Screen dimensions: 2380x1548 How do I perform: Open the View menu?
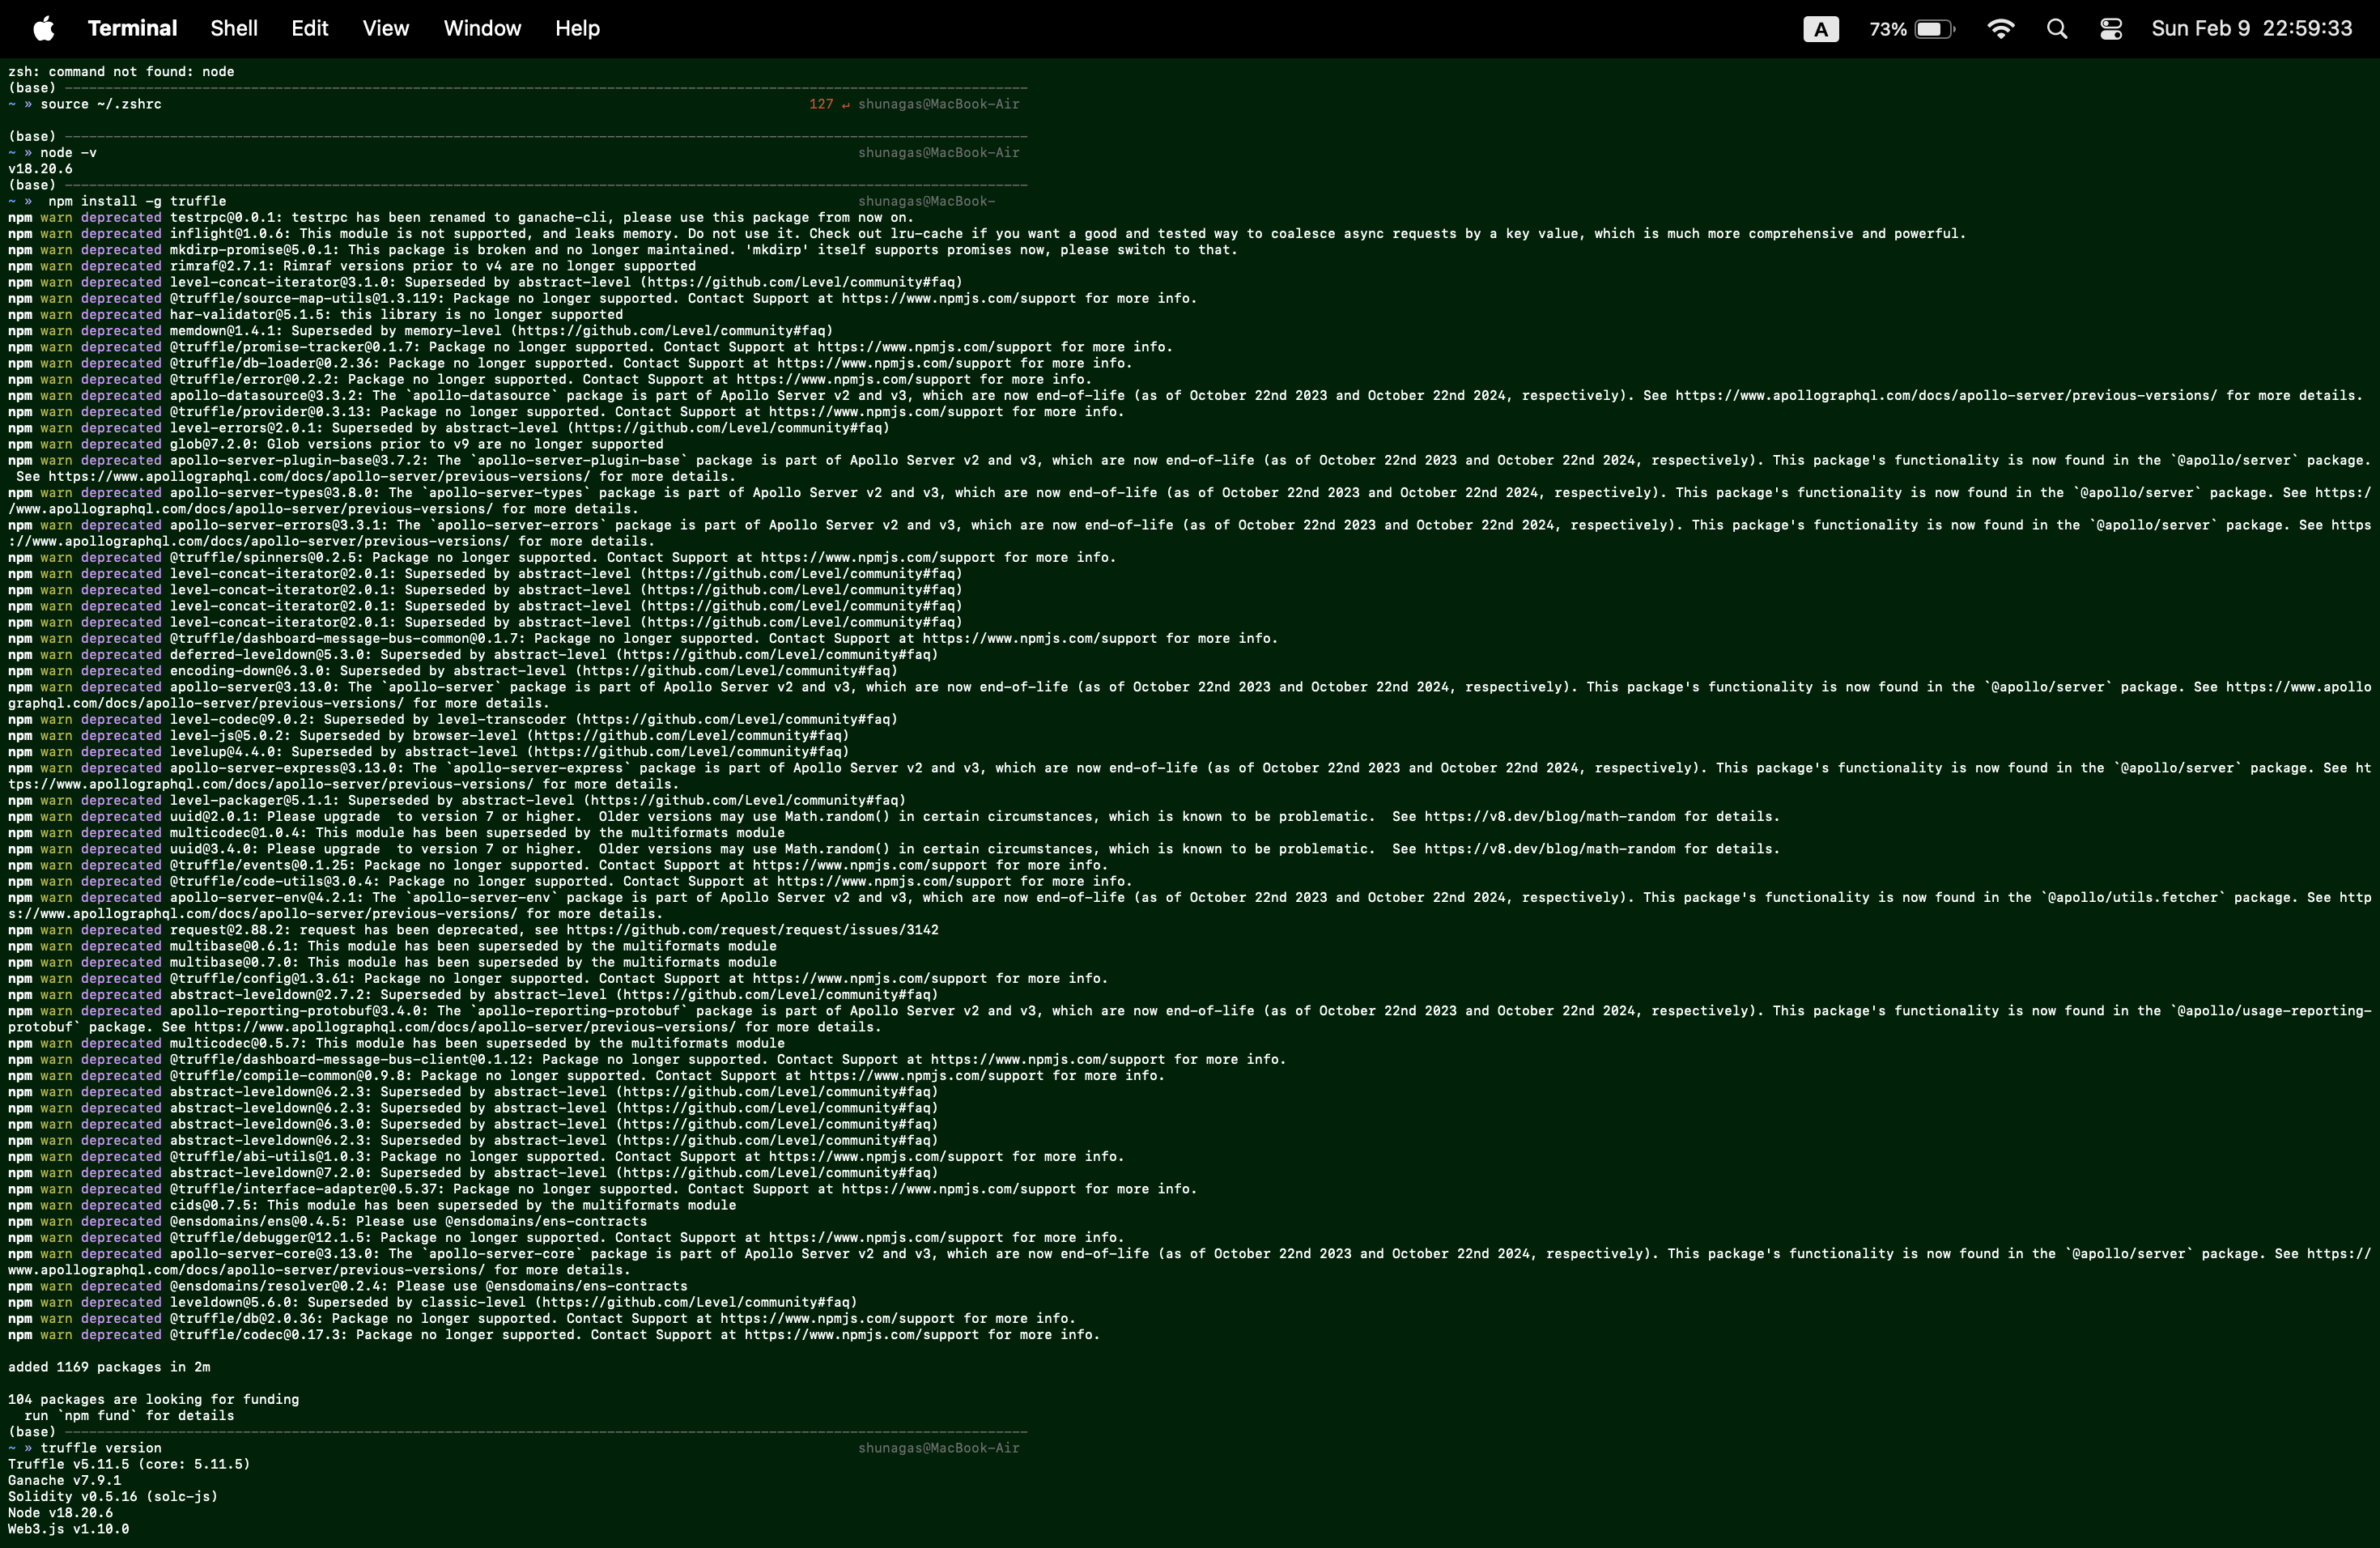385,28
